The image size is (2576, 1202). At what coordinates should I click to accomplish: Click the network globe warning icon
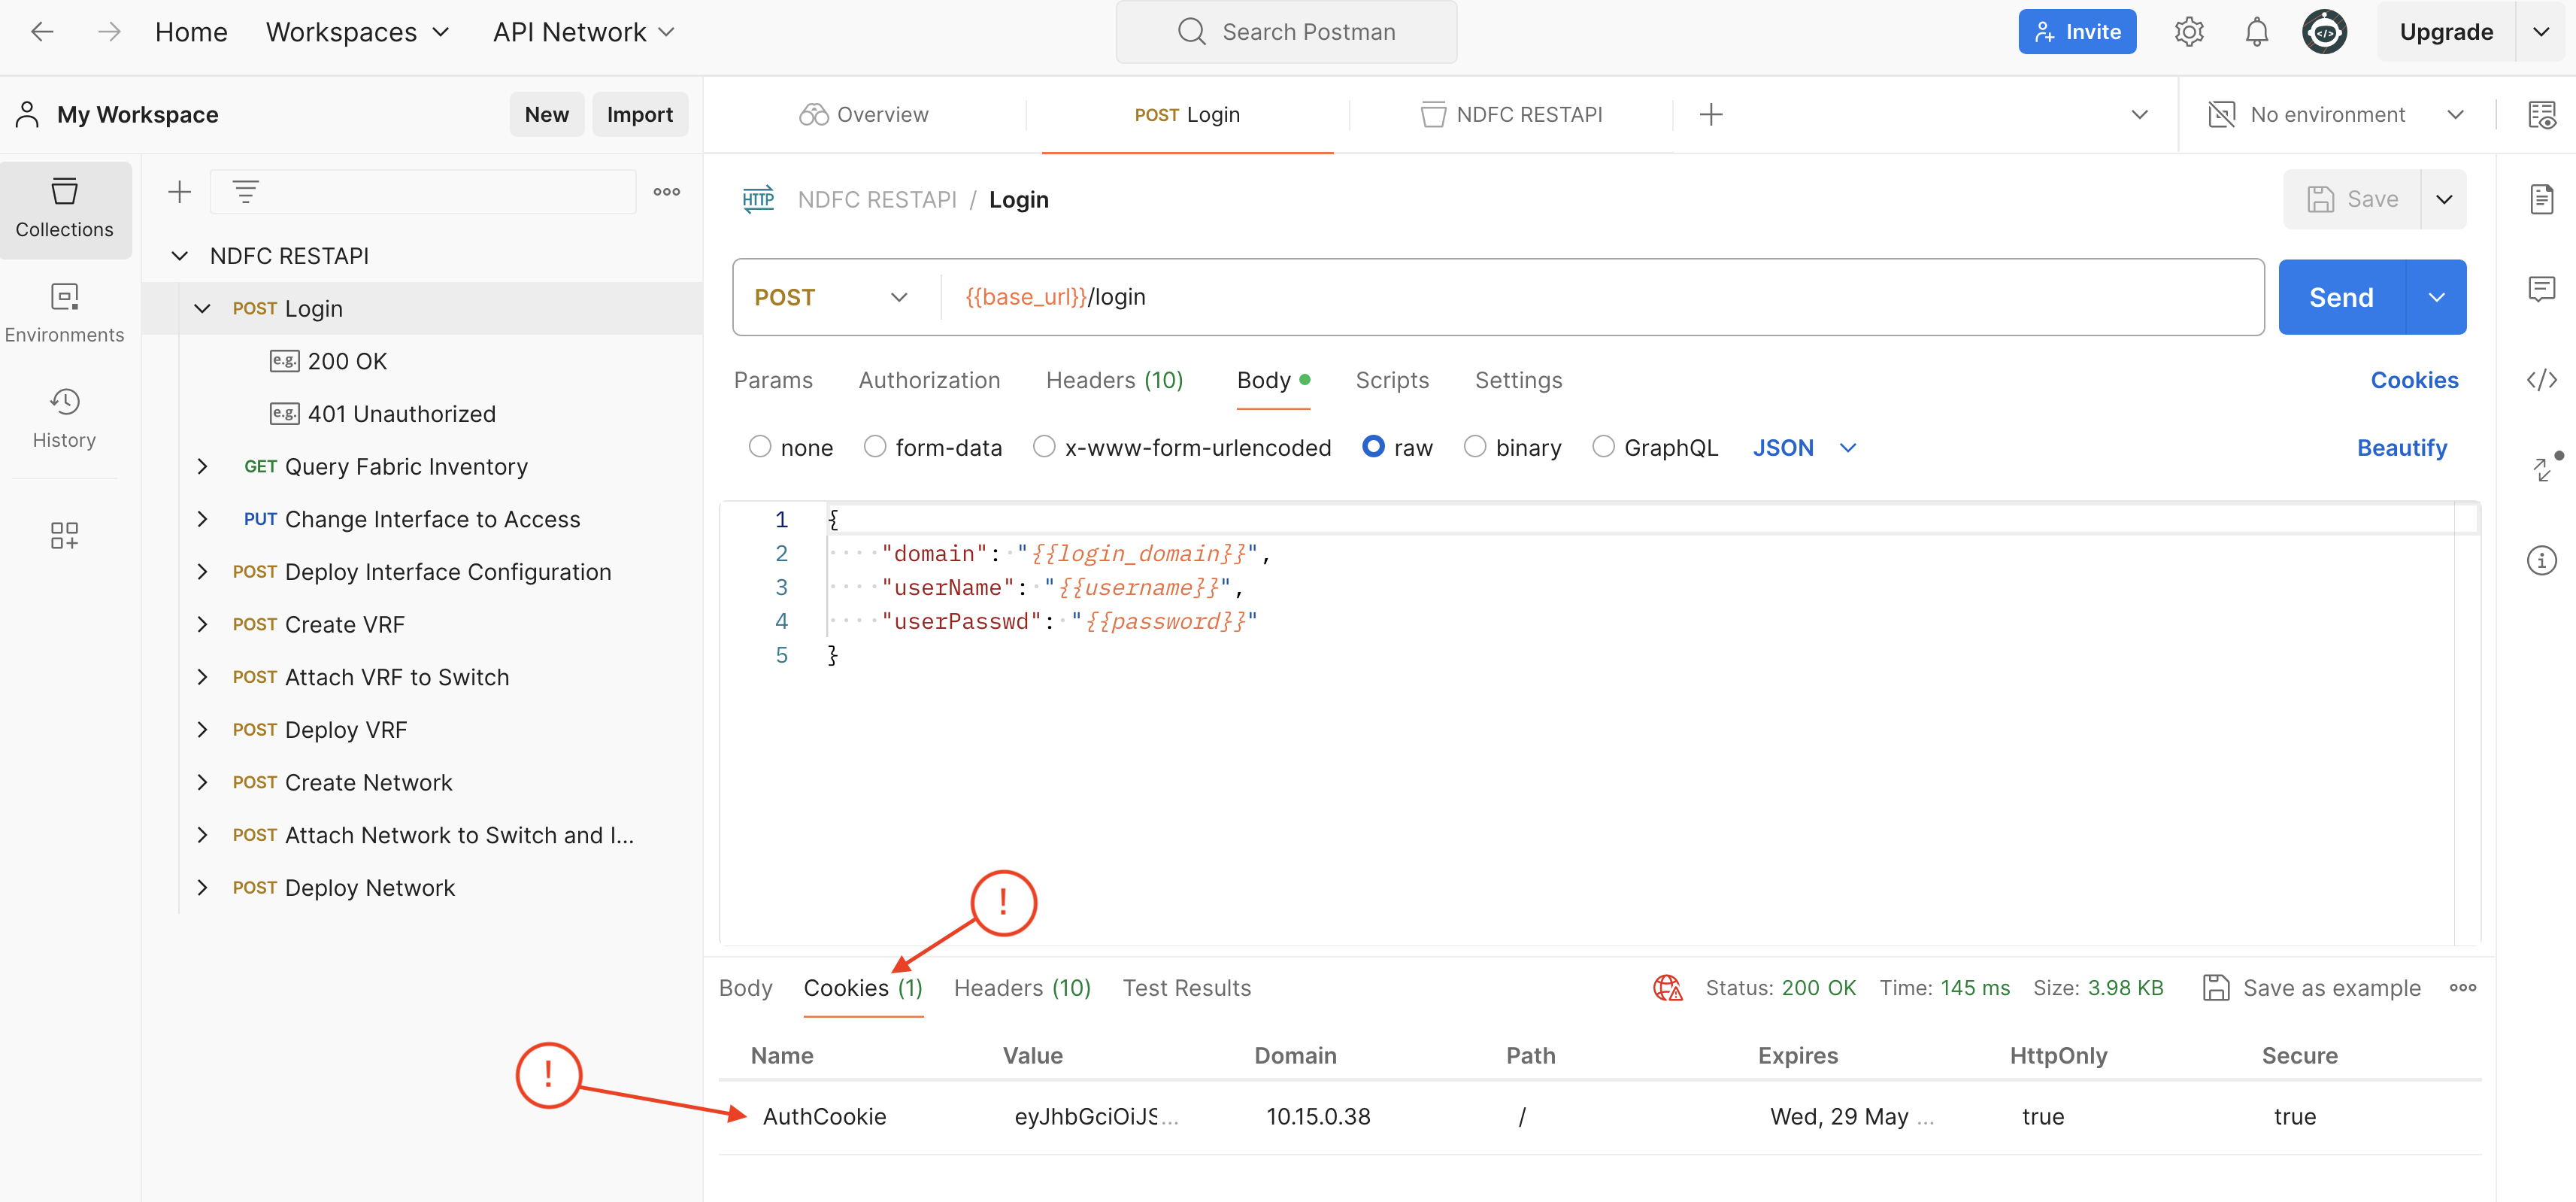click(x=1667, y=988)
